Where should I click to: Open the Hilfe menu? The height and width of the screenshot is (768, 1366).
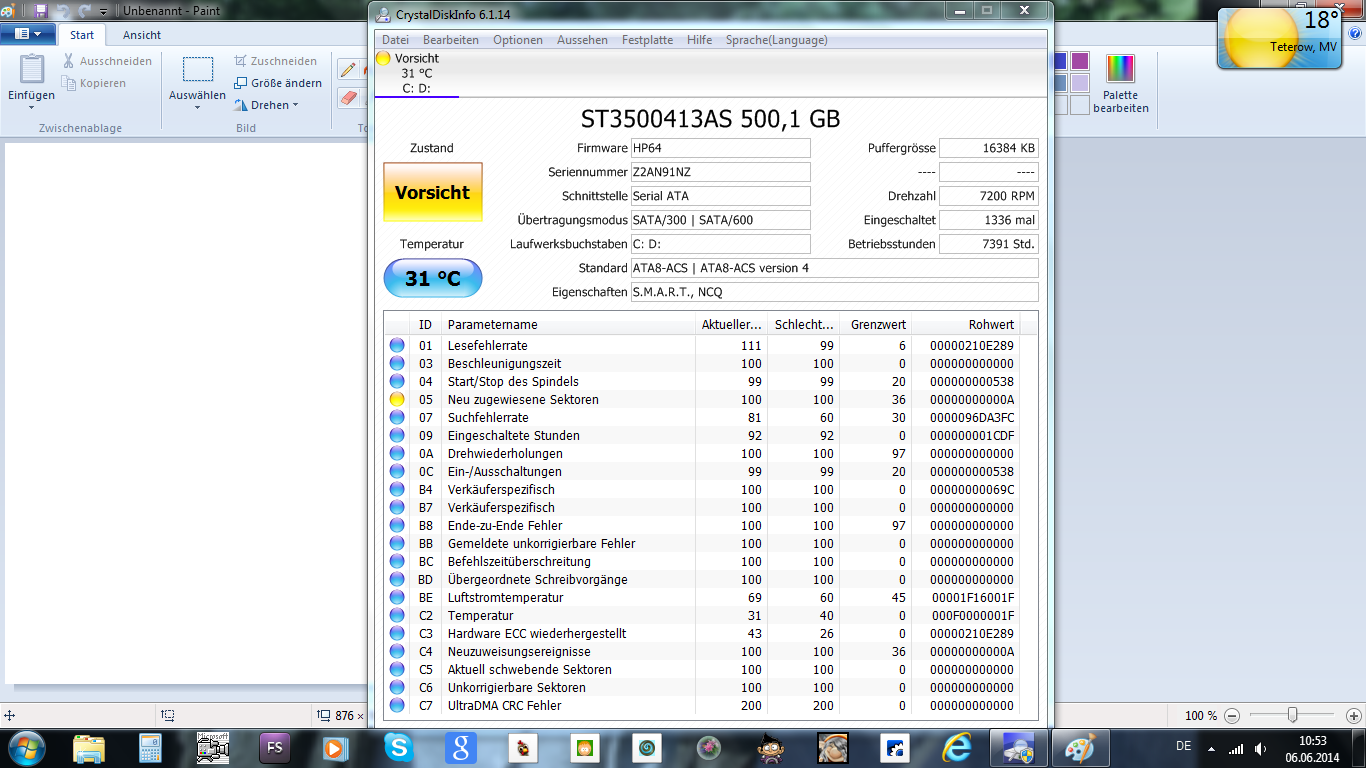coord(700,40)
